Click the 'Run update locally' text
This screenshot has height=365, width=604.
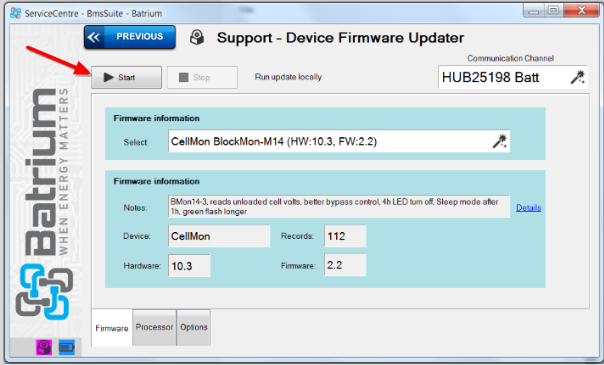coord(288,77)
